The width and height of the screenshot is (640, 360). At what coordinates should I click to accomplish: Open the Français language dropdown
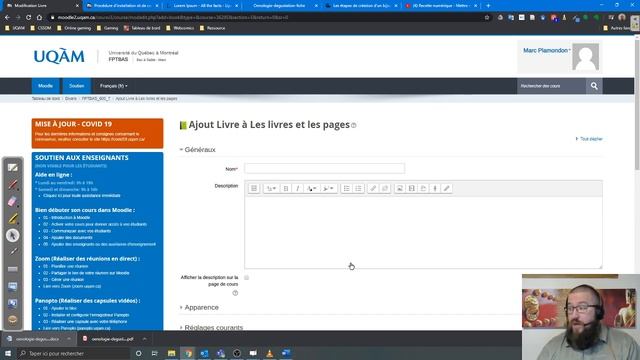point(113,86)
